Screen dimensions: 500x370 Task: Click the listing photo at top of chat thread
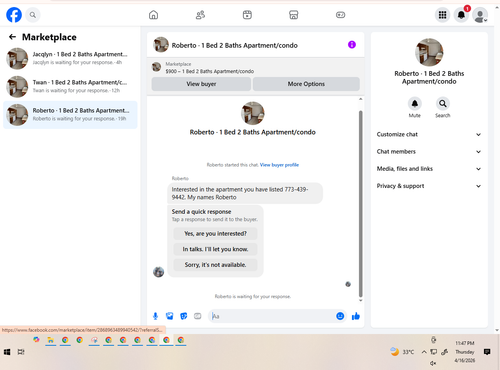click(253, 113)
